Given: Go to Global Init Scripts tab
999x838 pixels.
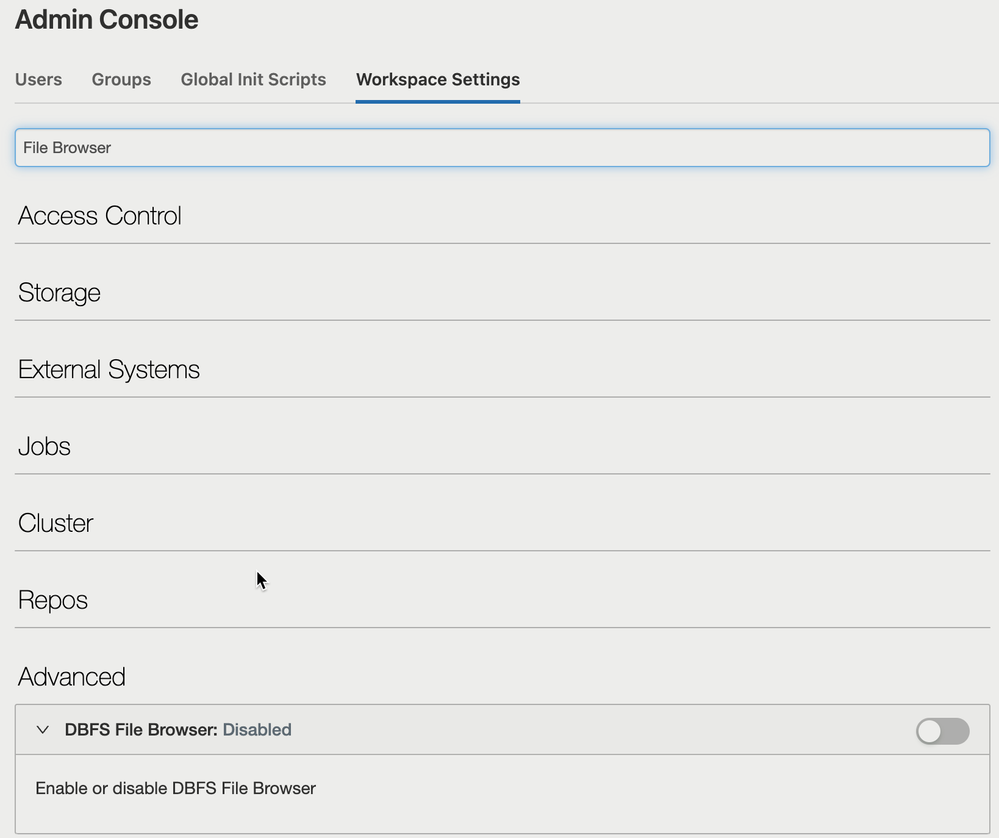Looking at the screenshot, I should tap(253, 79).
